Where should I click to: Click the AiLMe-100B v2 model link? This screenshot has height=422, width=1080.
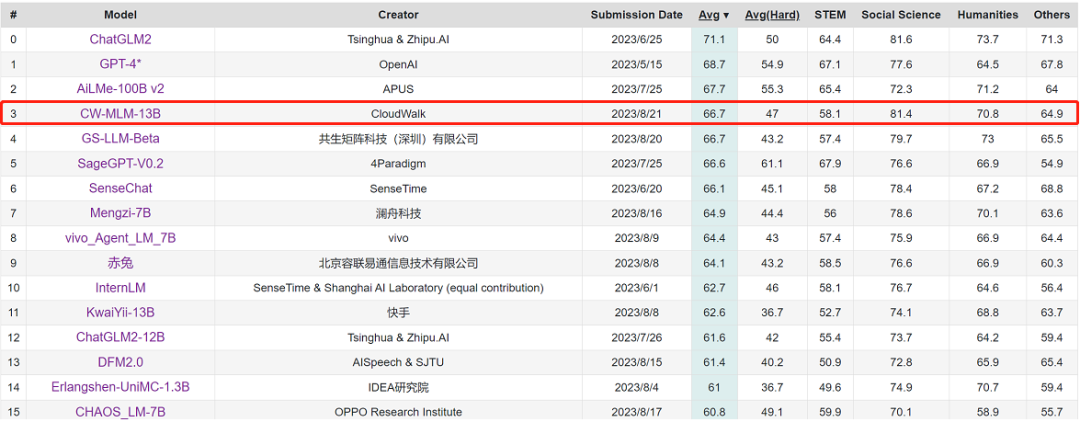tap(120, 89)
